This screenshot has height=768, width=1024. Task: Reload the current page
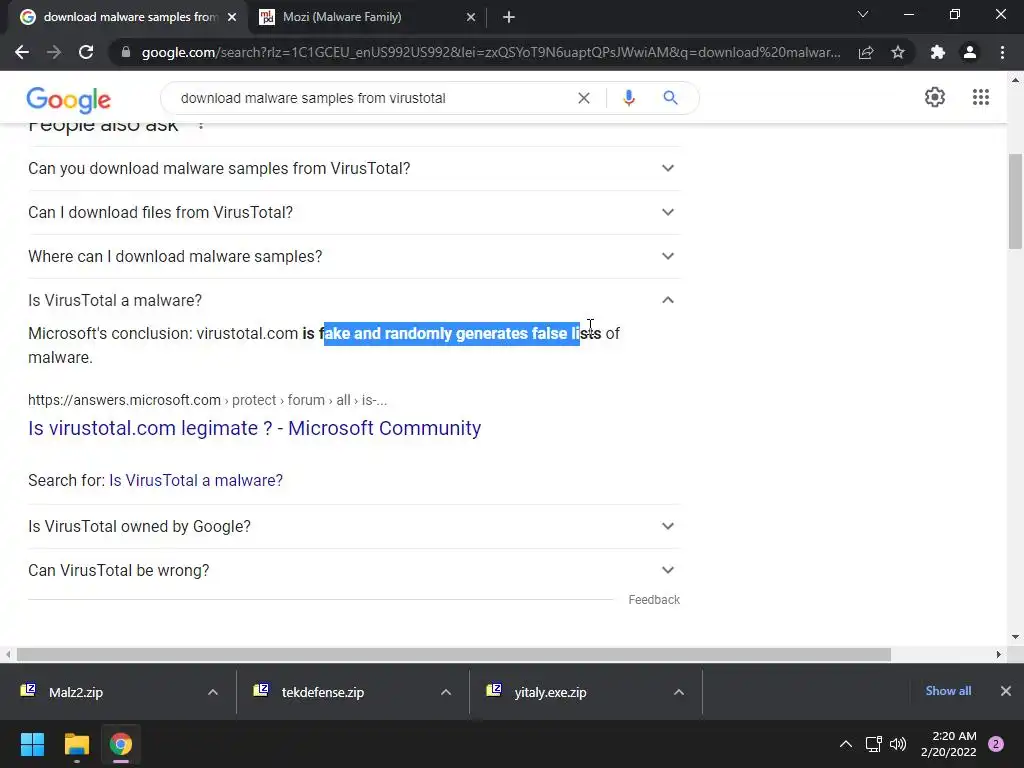pyautogui.click(x=86, y=52)
